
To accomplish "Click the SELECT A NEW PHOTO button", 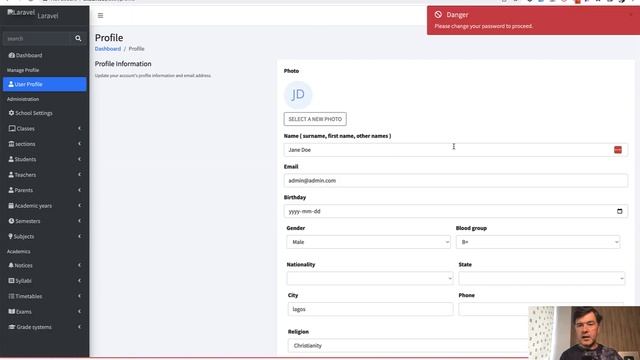I will tap(315, 119).
